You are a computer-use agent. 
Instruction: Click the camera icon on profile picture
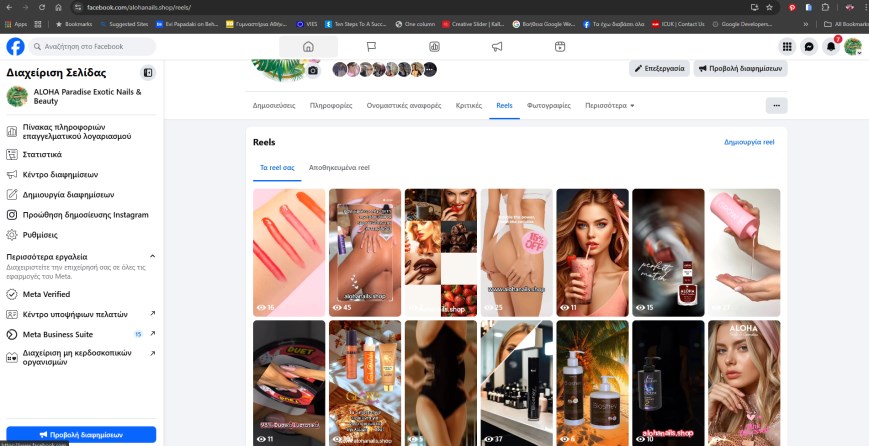(313, 70)
